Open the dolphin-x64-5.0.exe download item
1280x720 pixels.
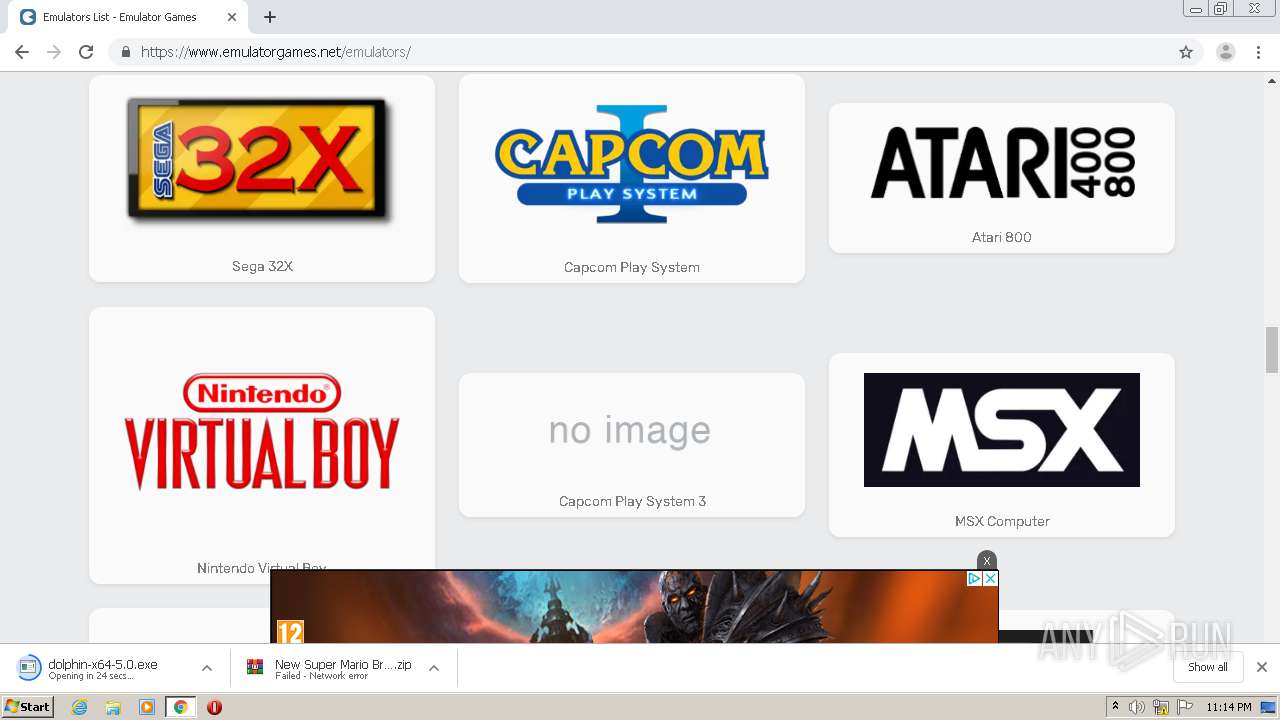tap(102, 668)
